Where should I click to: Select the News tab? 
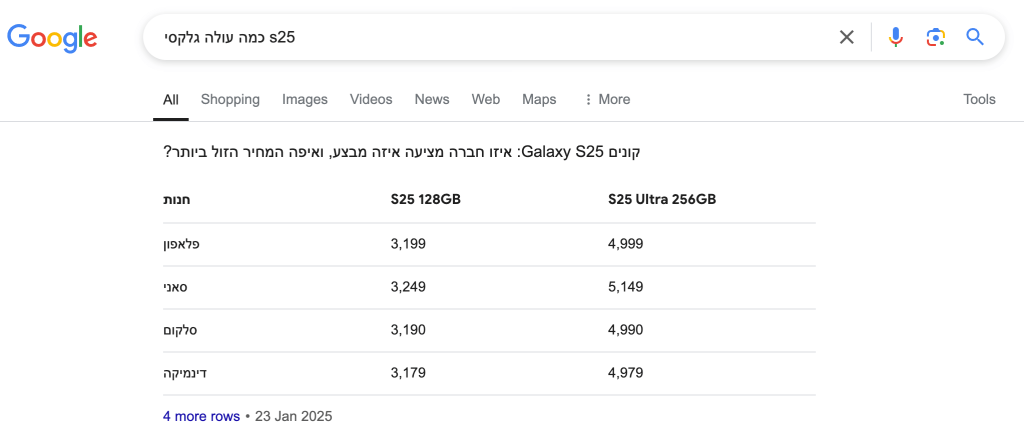[x=432, y=99]
